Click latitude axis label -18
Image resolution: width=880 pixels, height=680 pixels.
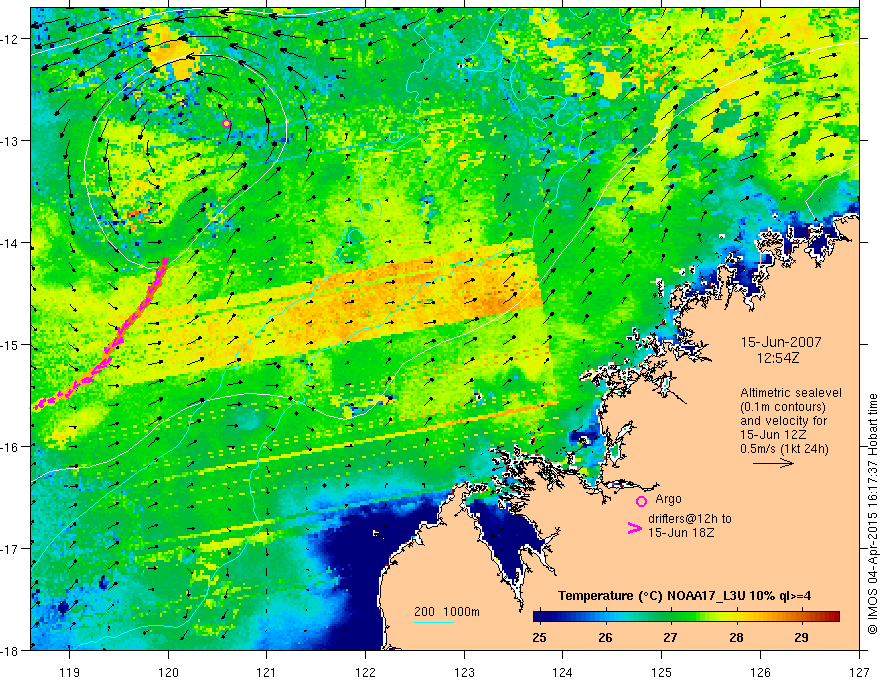tap(11, 650)
